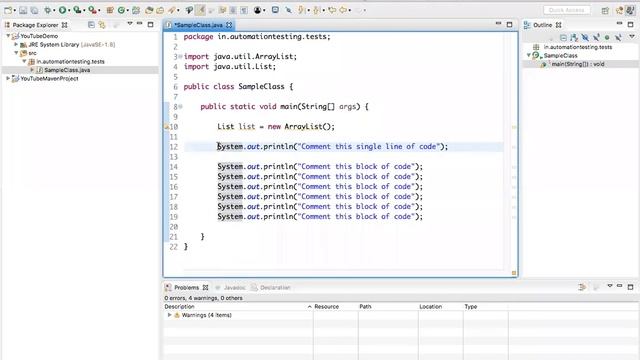This screenshot has width=640, height=360.
Task: Click code line 12 println statement
Action: pos(332,147)
